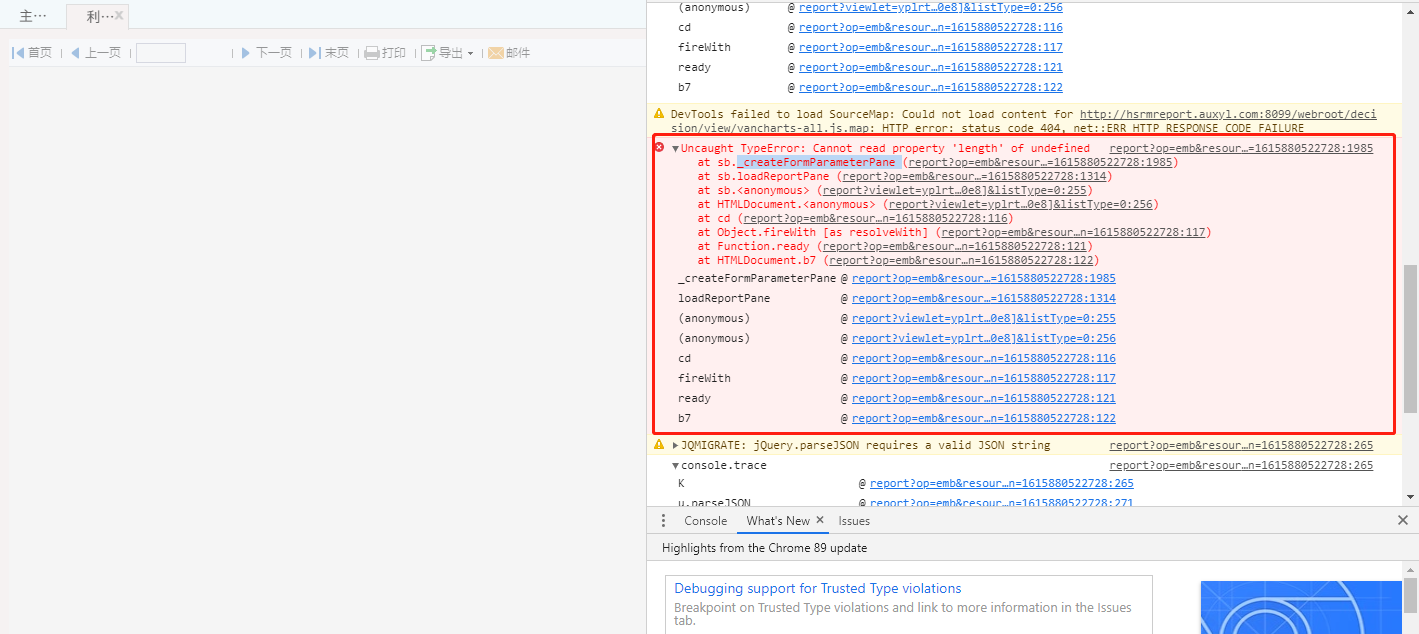The width and height of the screenshot is (1419, 634).
Task: Open link in 'at sb._createFormParameterPane' line
Action: click(1040, 162)
